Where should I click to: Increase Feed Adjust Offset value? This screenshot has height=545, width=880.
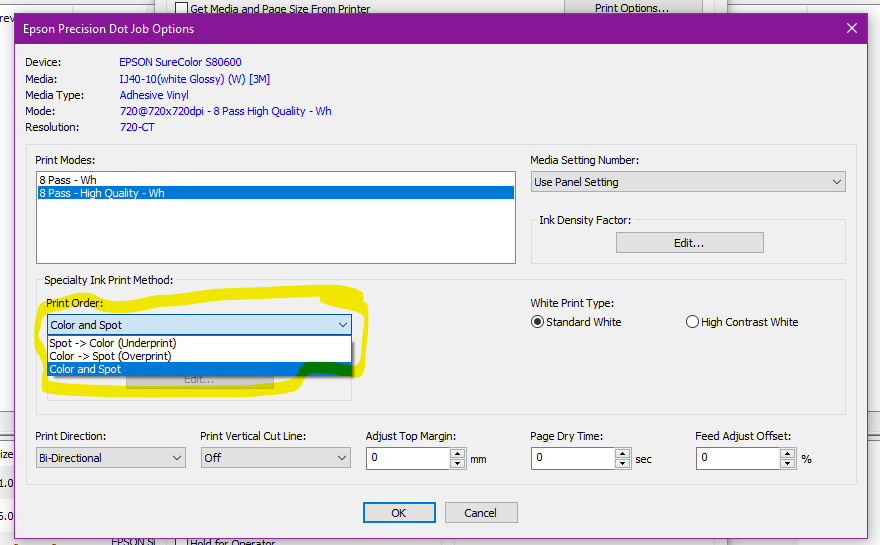click(788, 454)
